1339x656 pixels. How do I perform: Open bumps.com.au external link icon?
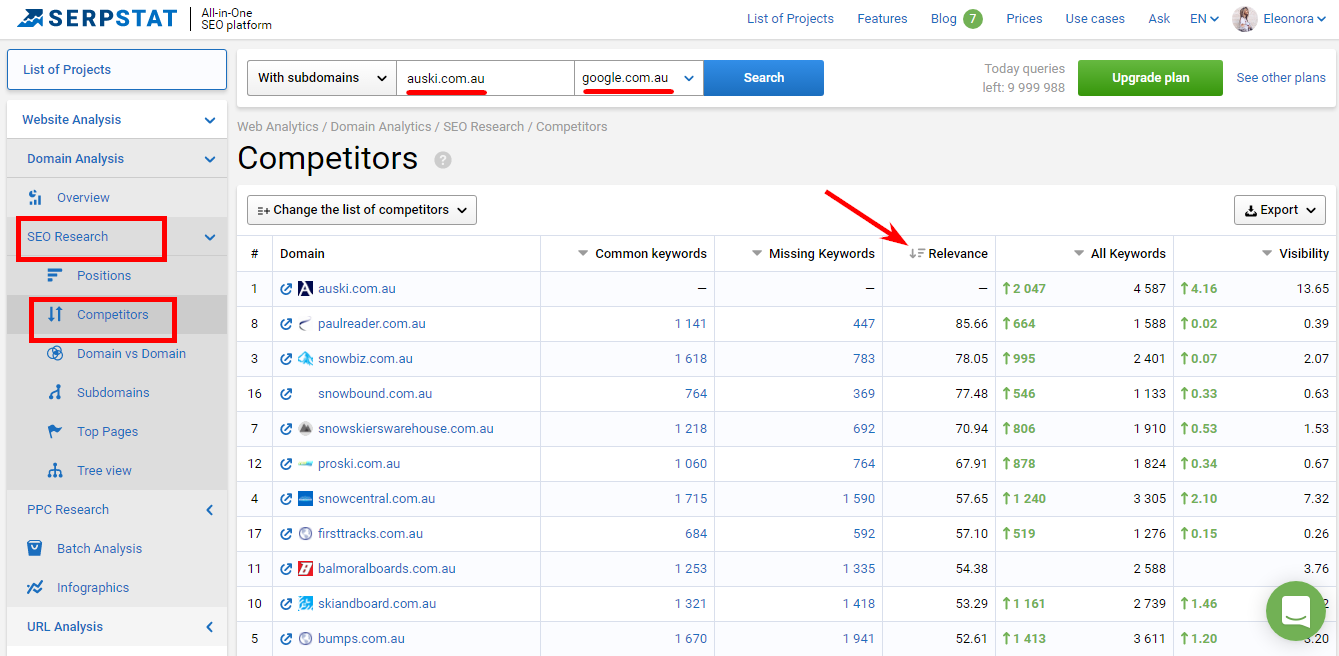286,639
